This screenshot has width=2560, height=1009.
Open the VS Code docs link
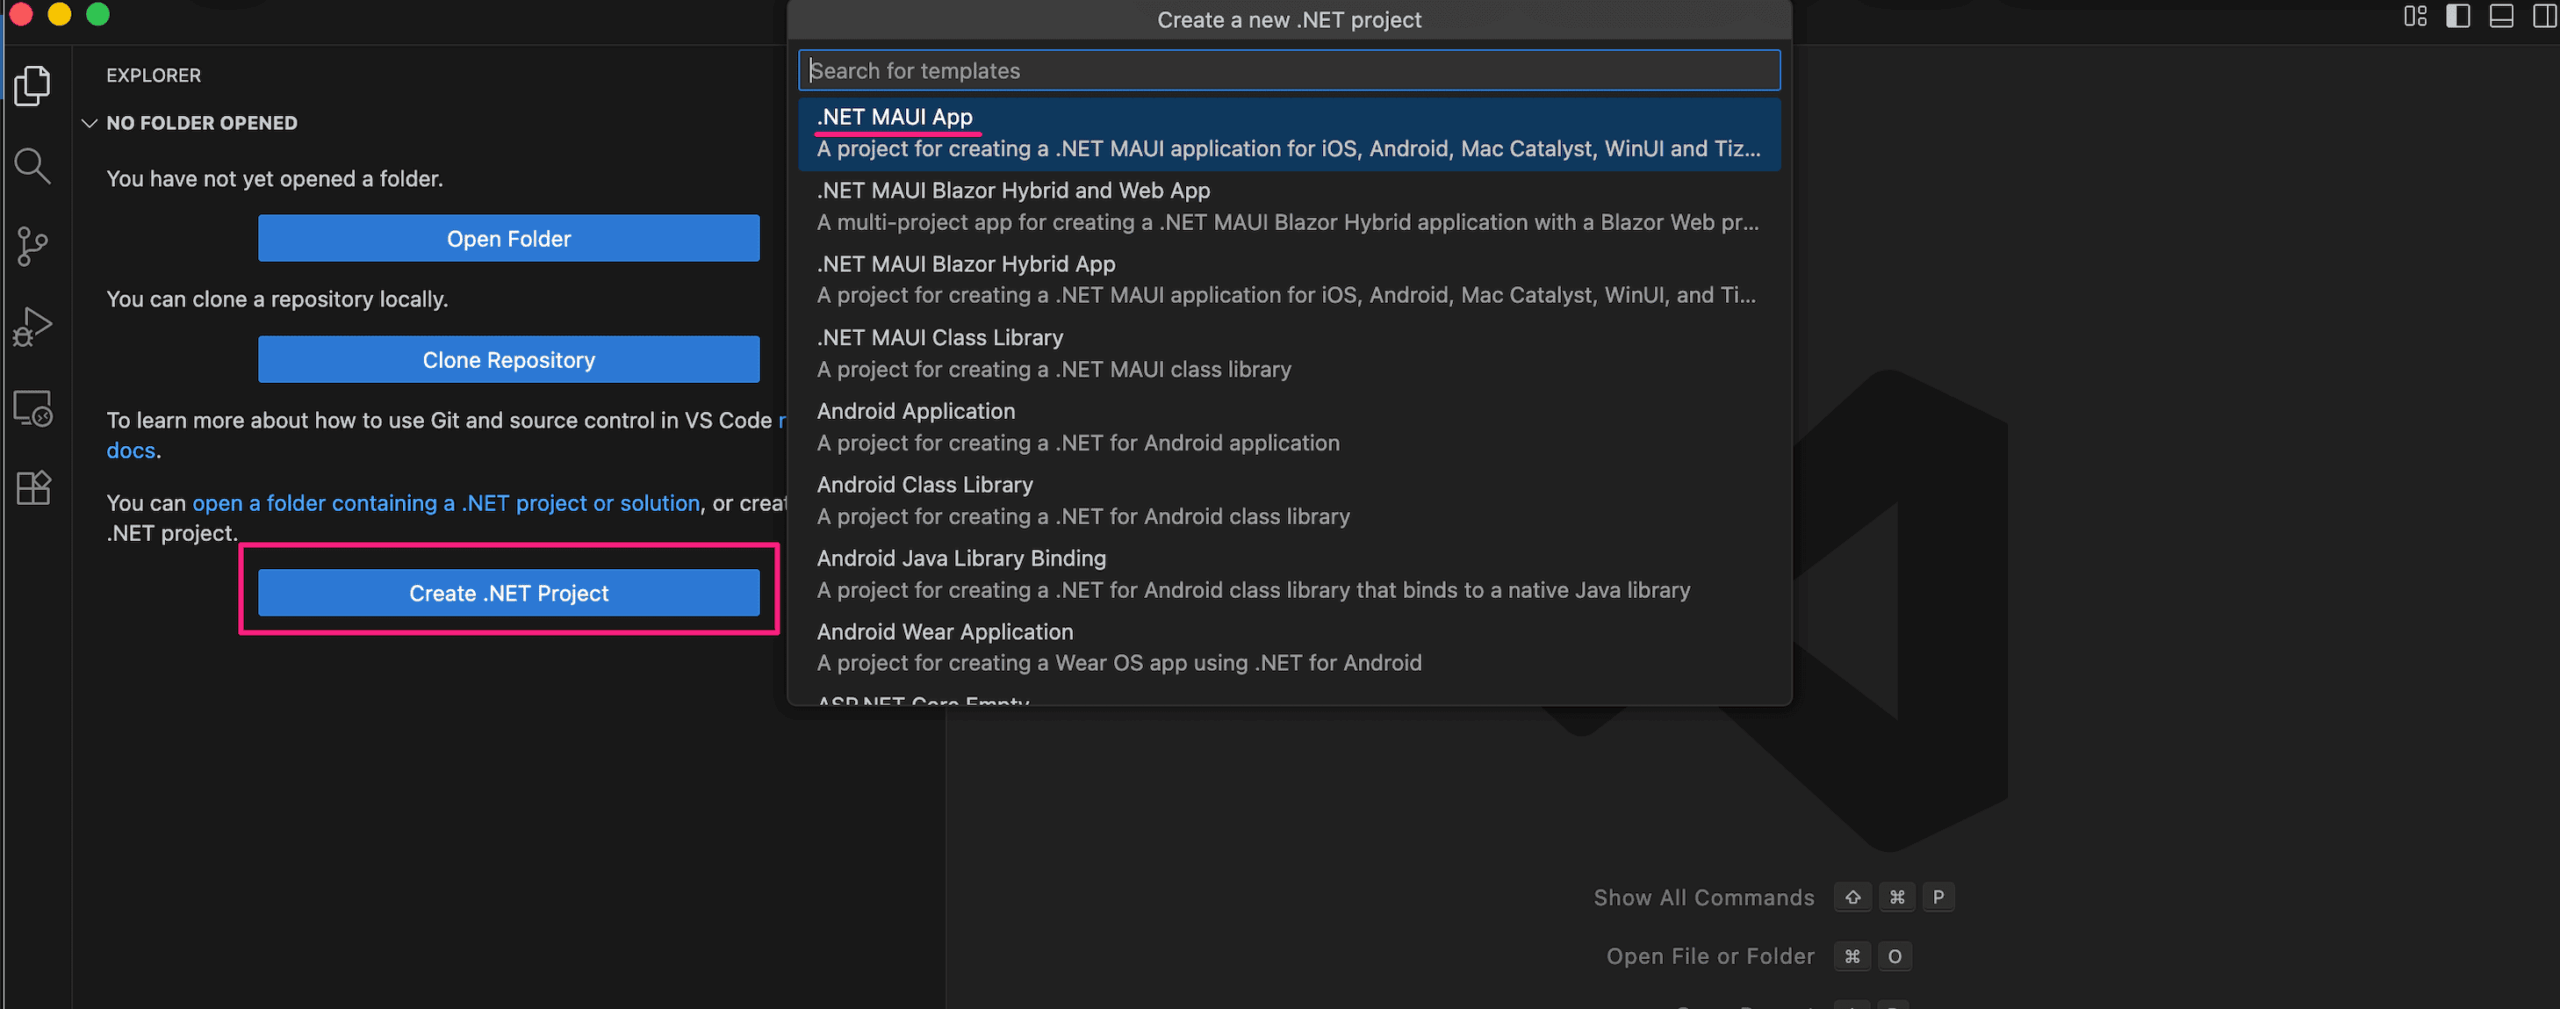[129, 450]
